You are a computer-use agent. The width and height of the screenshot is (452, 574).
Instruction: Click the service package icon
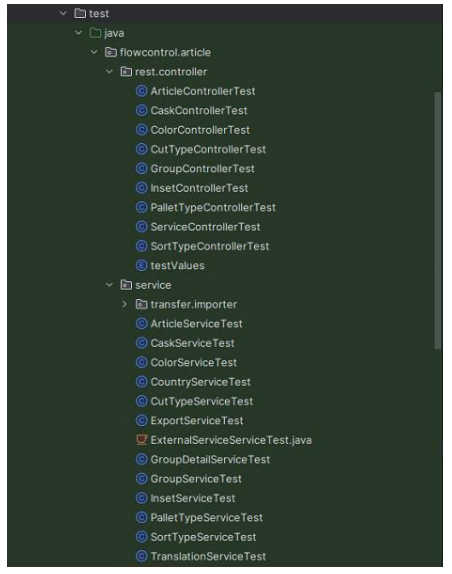tap(126, 285)
